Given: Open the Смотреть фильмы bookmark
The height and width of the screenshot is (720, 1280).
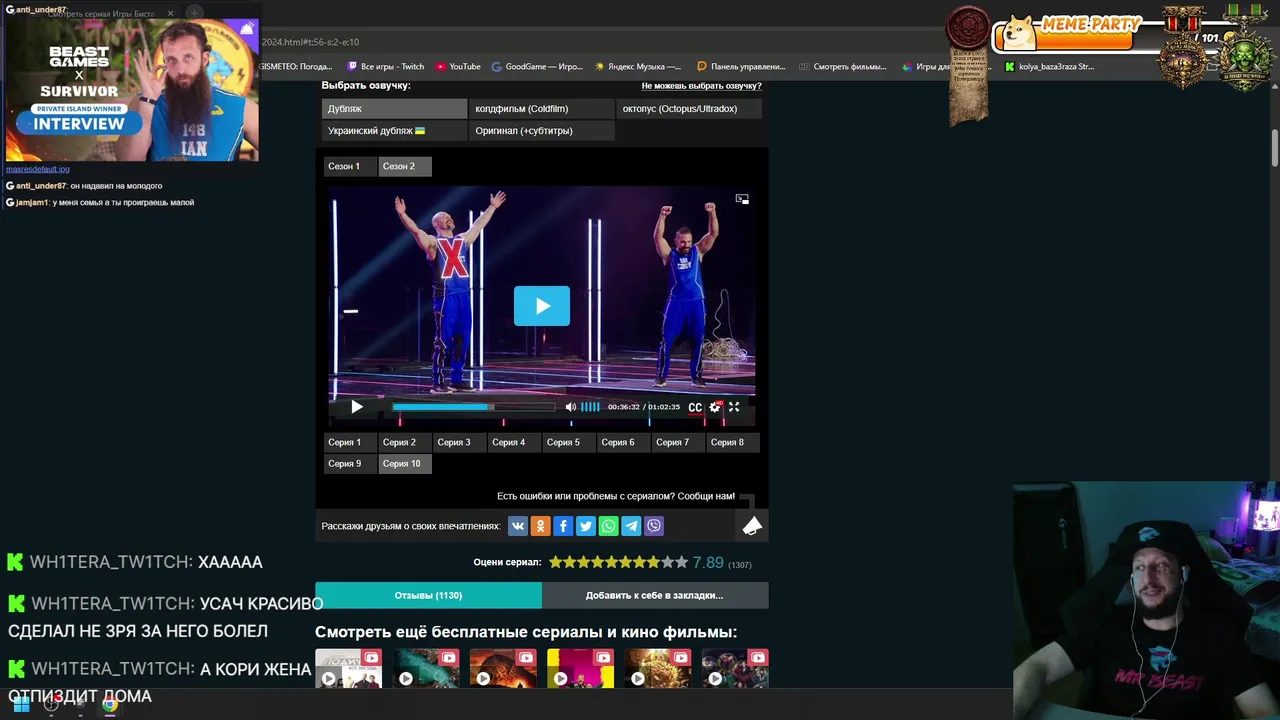Looking at the screenshot, I should (843, 67).
